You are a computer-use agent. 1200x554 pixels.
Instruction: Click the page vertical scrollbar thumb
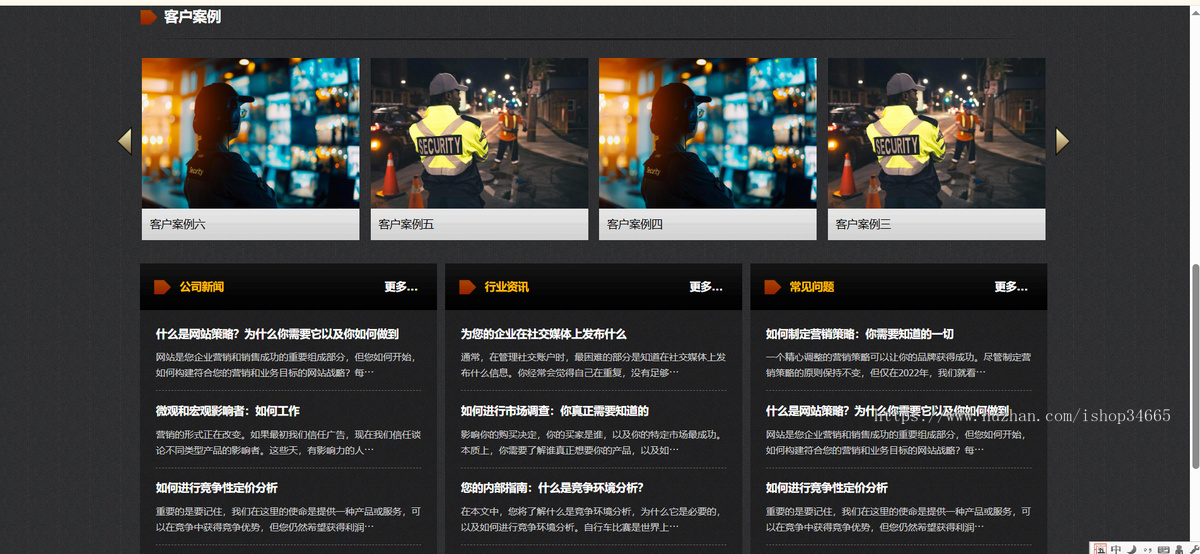pyautogui.click(x=1195, y=366)
